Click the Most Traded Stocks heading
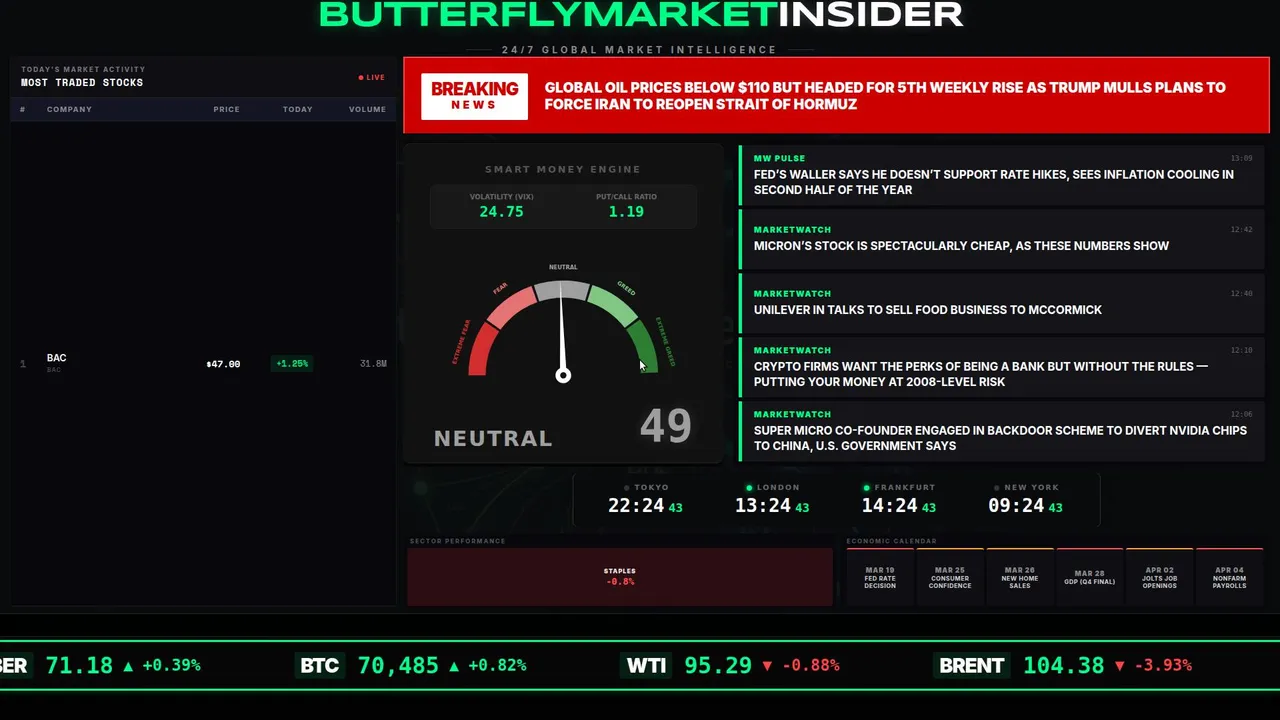1280x720 pixels. pos(82,83)
